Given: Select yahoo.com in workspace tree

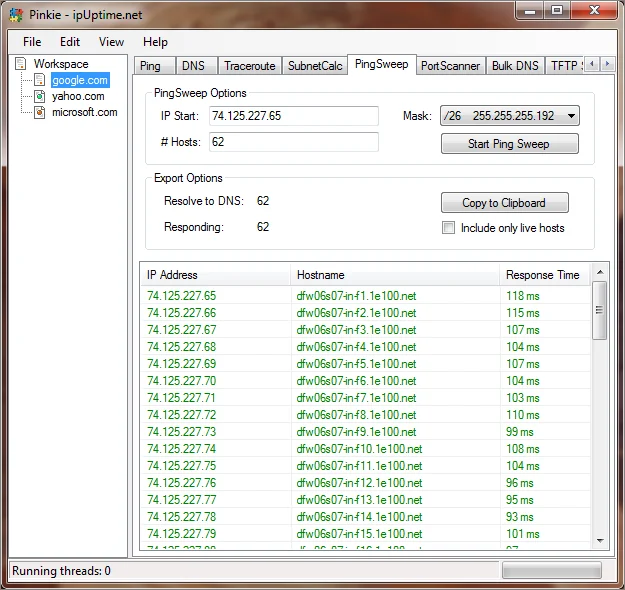Looking at the screenshot, I should (78, 96).
